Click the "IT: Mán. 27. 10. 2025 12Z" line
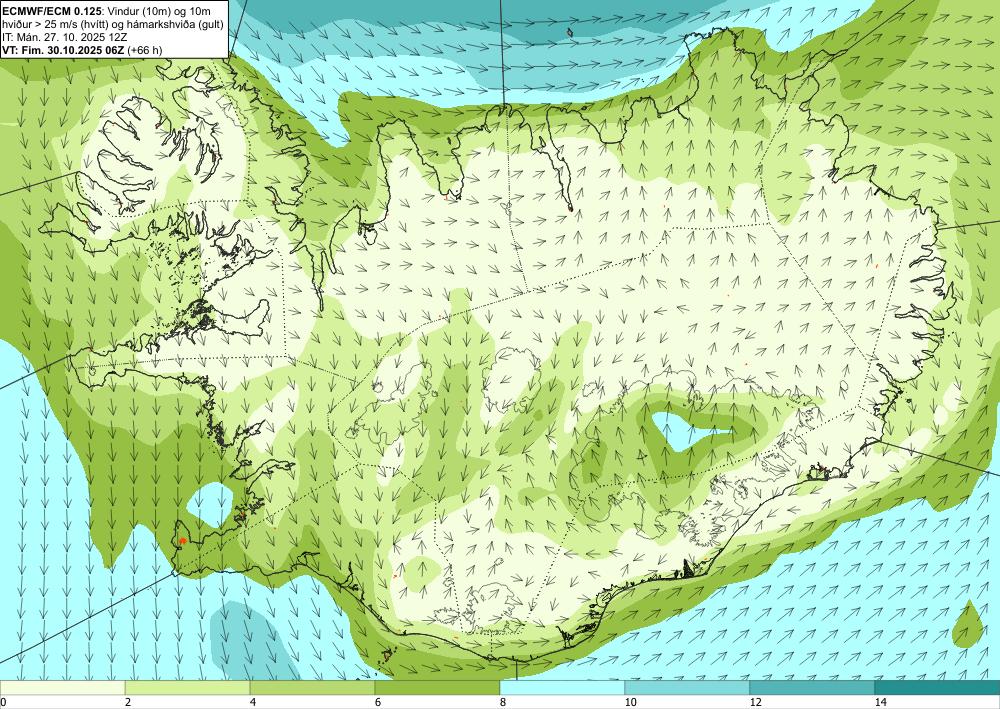 coord(64,37)
